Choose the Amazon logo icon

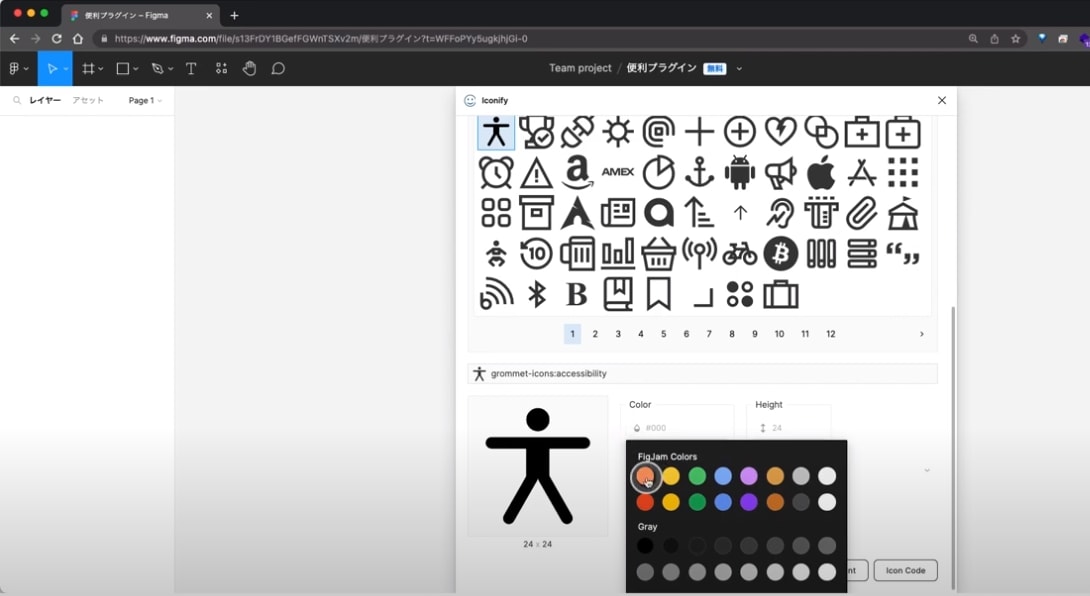tap(577, 172)
